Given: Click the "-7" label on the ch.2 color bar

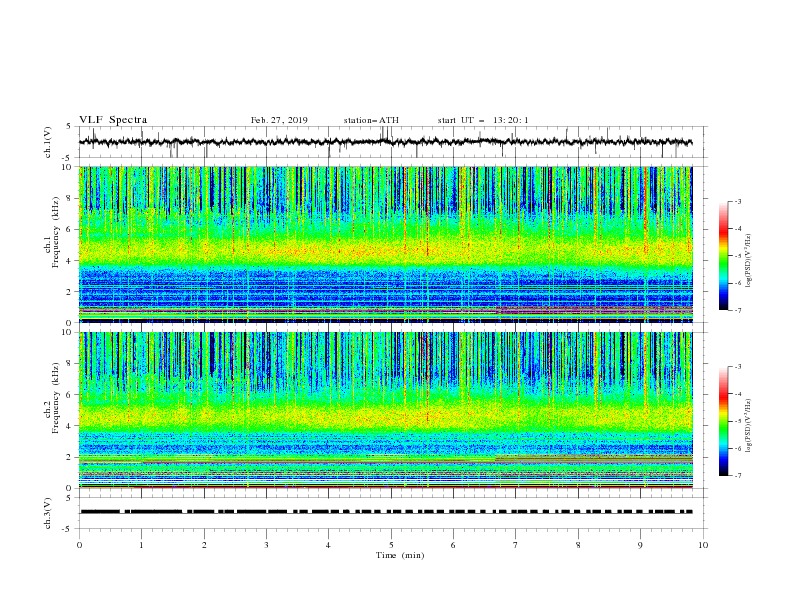Looking at the screenshot, I should pyautogui.click(x=738, y=476).
